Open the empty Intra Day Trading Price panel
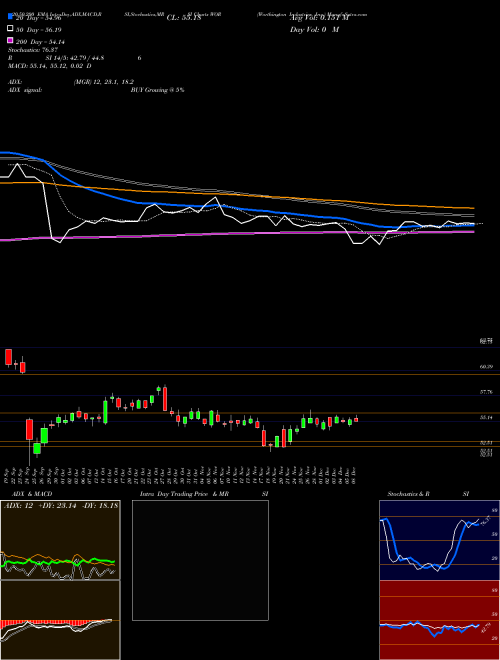The image size is (500, 660). tap(200, 560)
